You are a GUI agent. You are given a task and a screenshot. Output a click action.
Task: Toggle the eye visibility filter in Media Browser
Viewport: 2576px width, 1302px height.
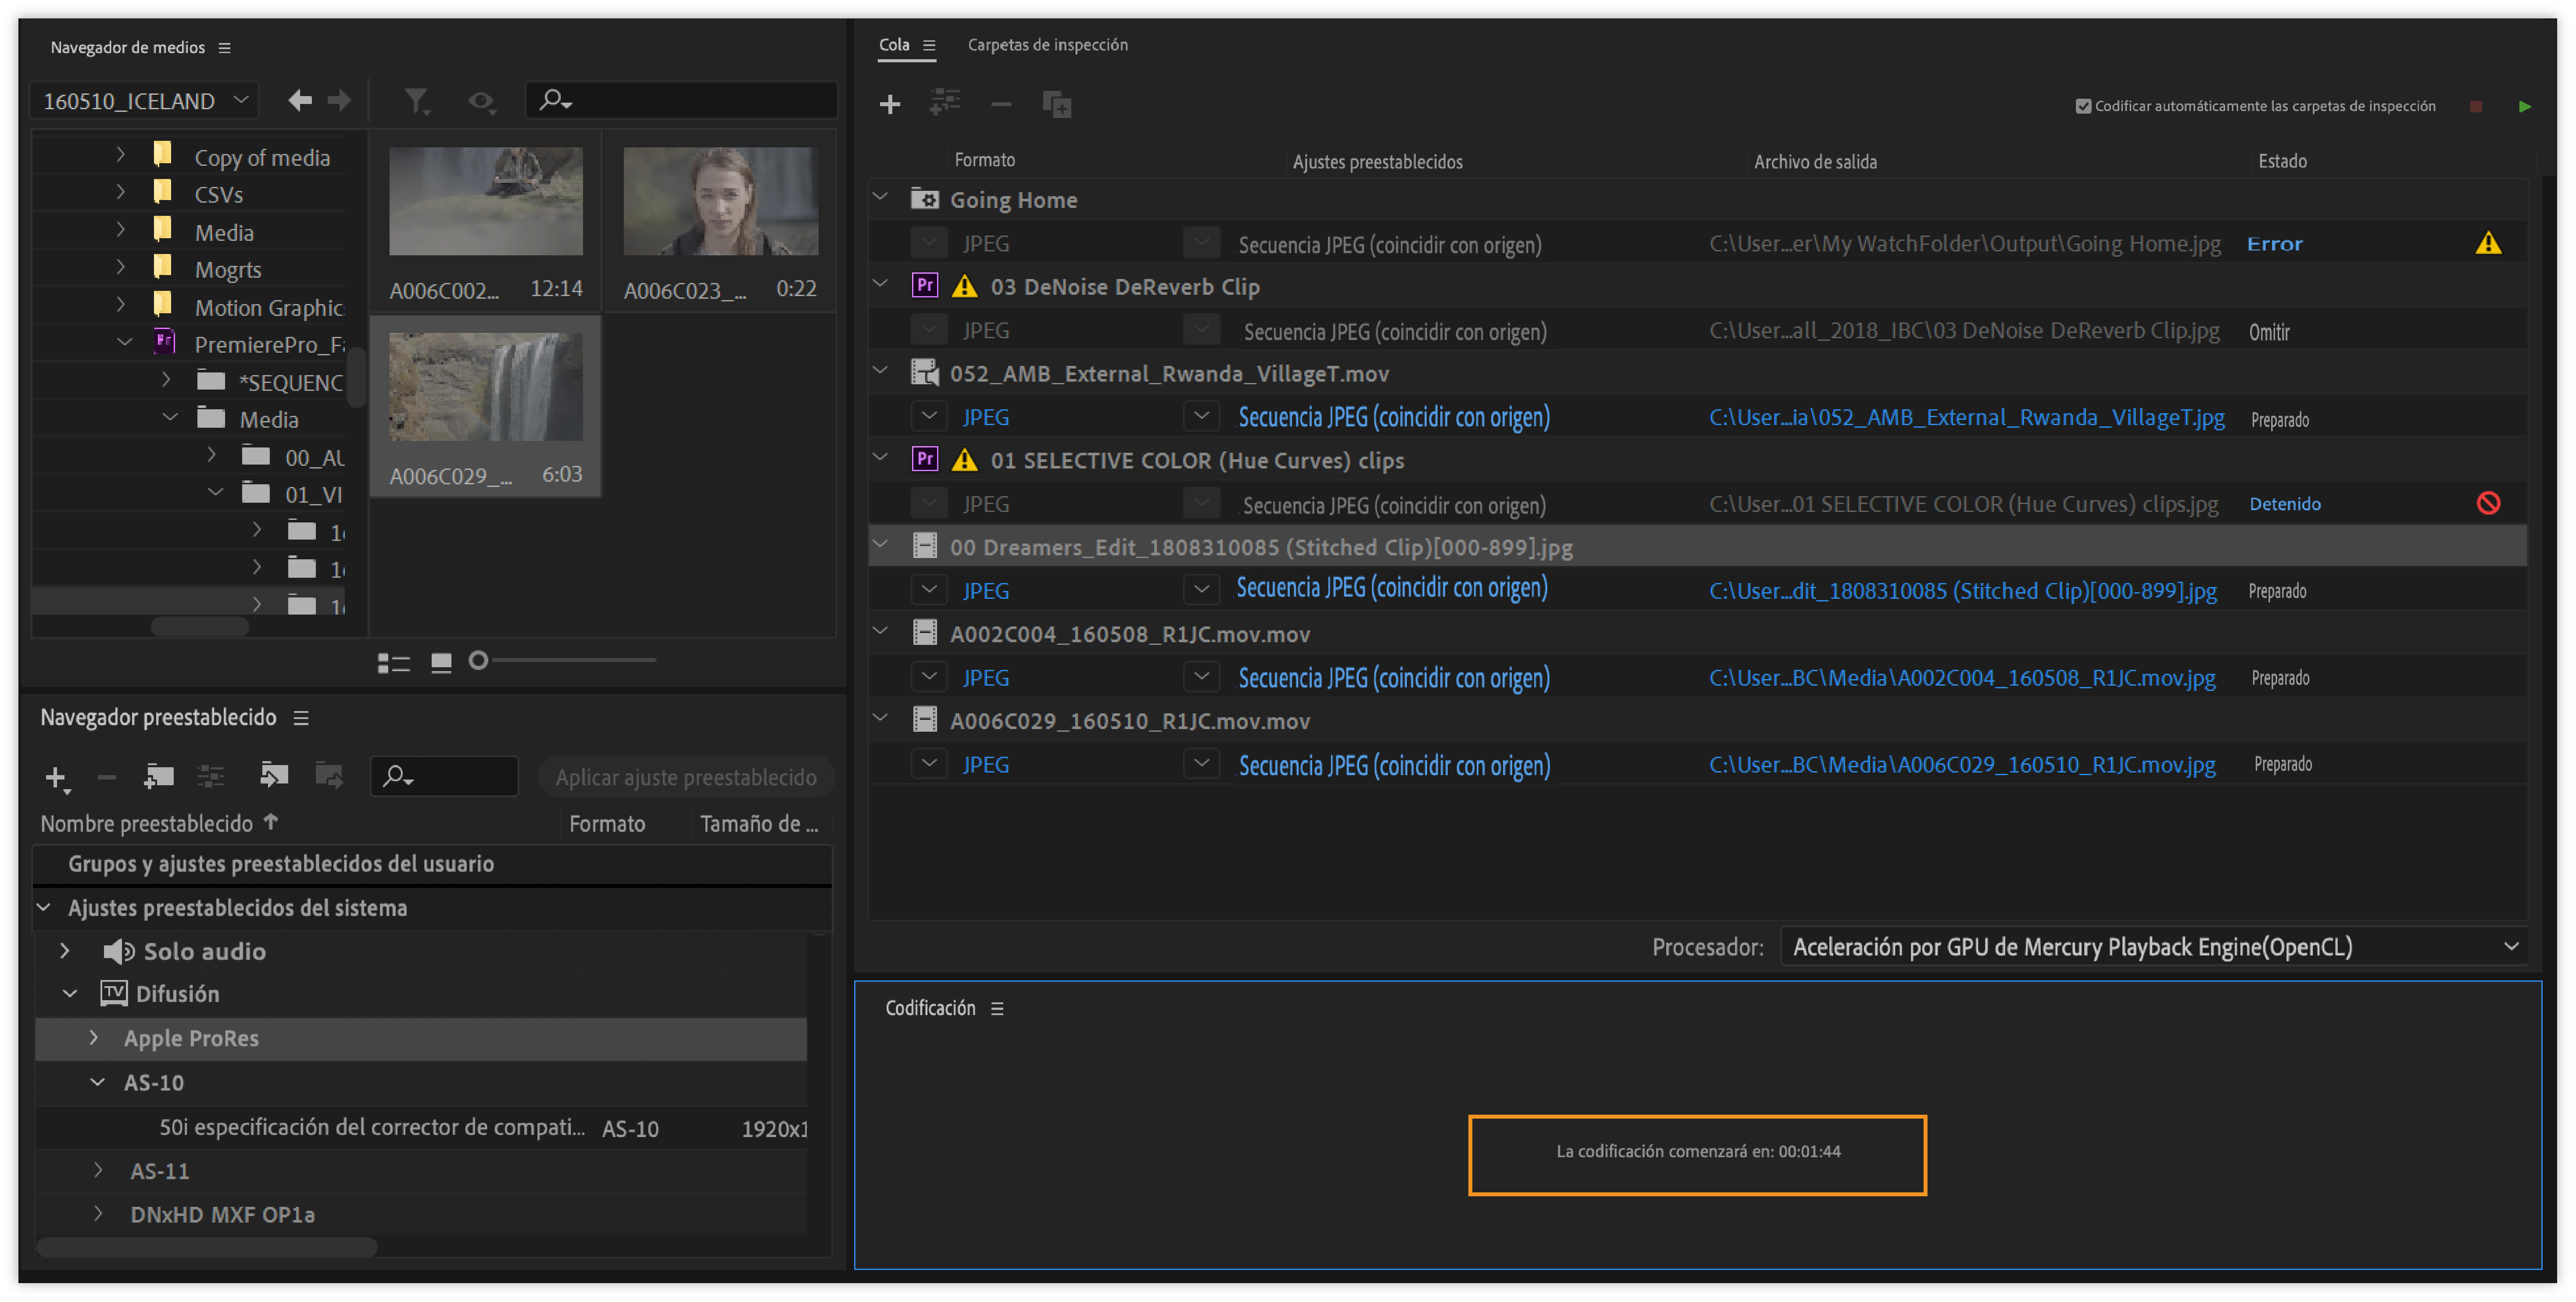point(481,101)
